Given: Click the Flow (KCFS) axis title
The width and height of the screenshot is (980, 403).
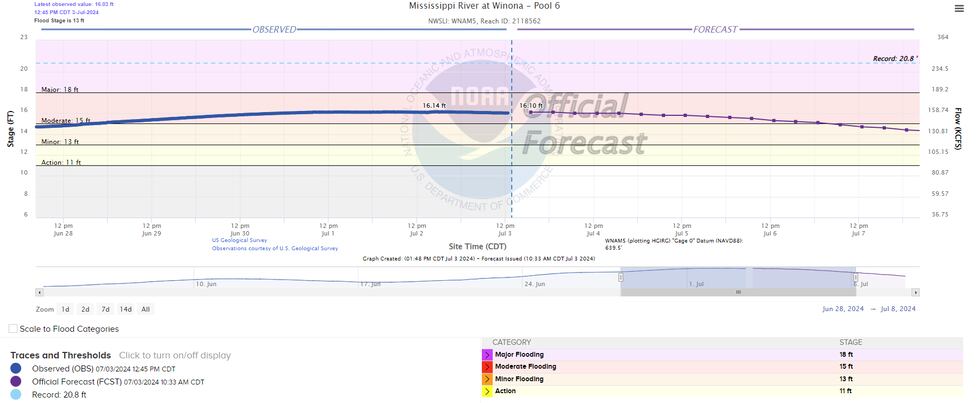Looking at the screenshot, I should (x=958, y=129).
